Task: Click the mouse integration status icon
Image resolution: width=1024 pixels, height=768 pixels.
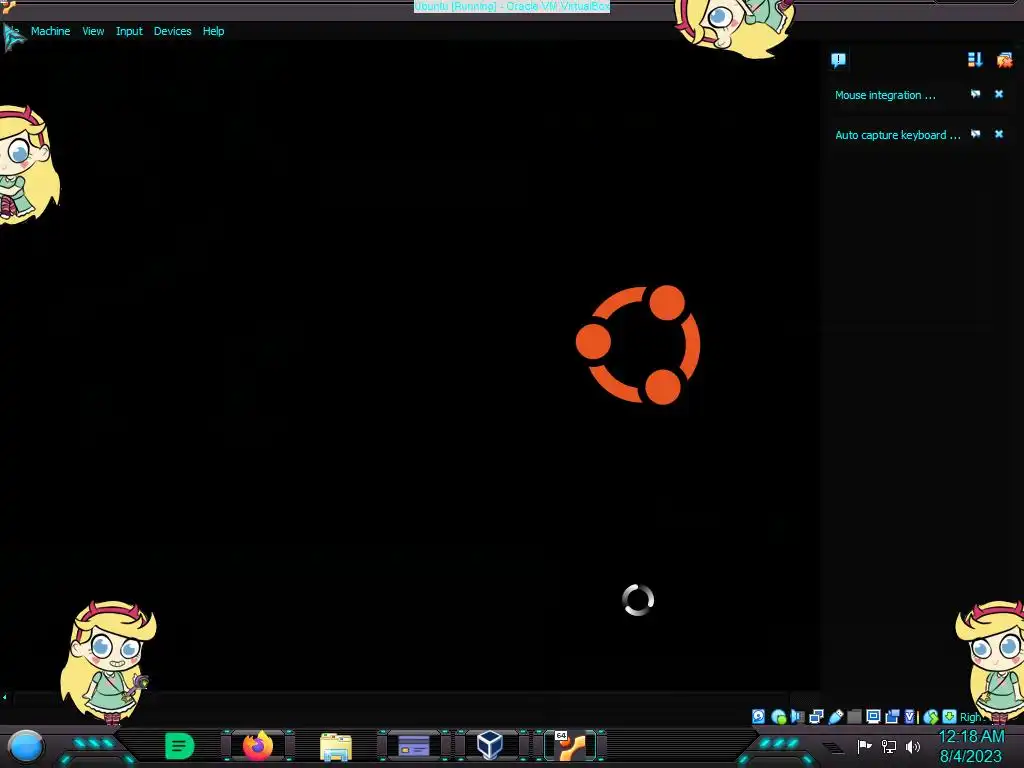Action: (x=931, y=716)
